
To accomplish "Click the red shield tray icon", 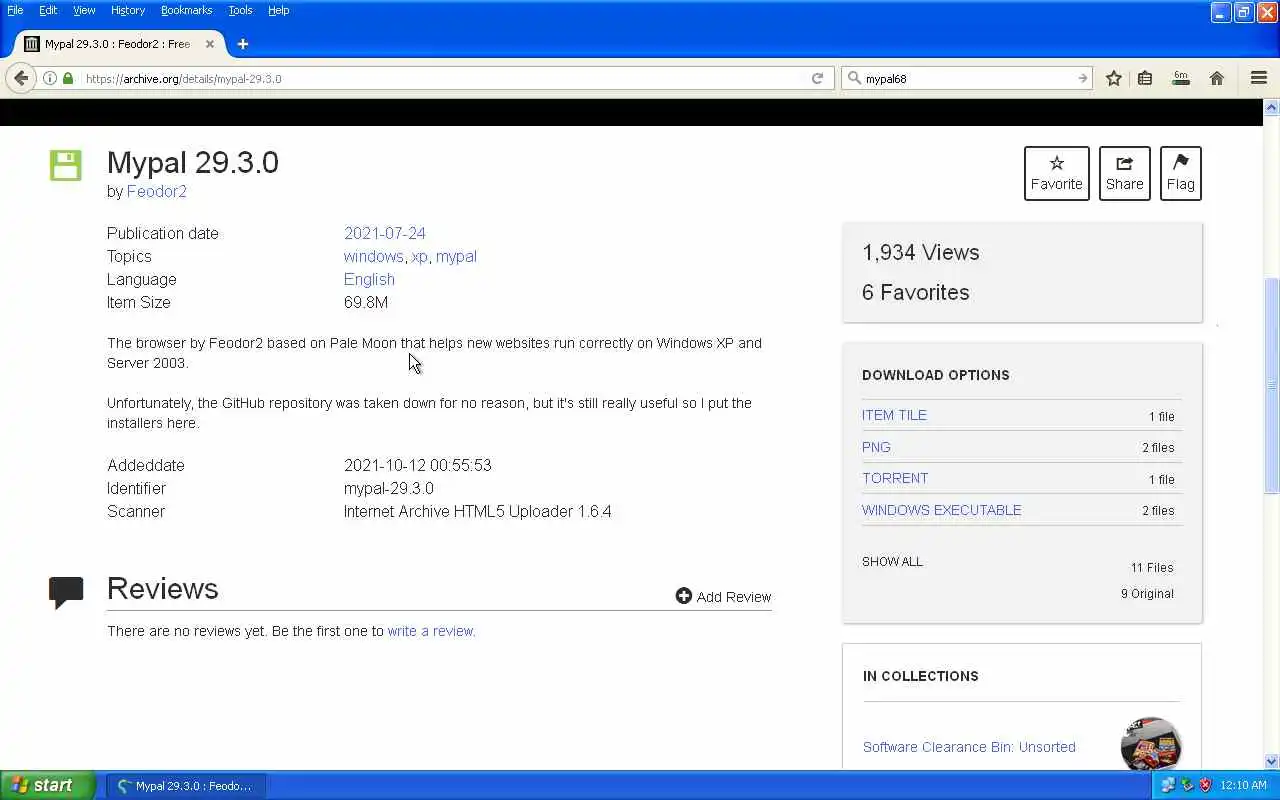I will click(1205, 786).
